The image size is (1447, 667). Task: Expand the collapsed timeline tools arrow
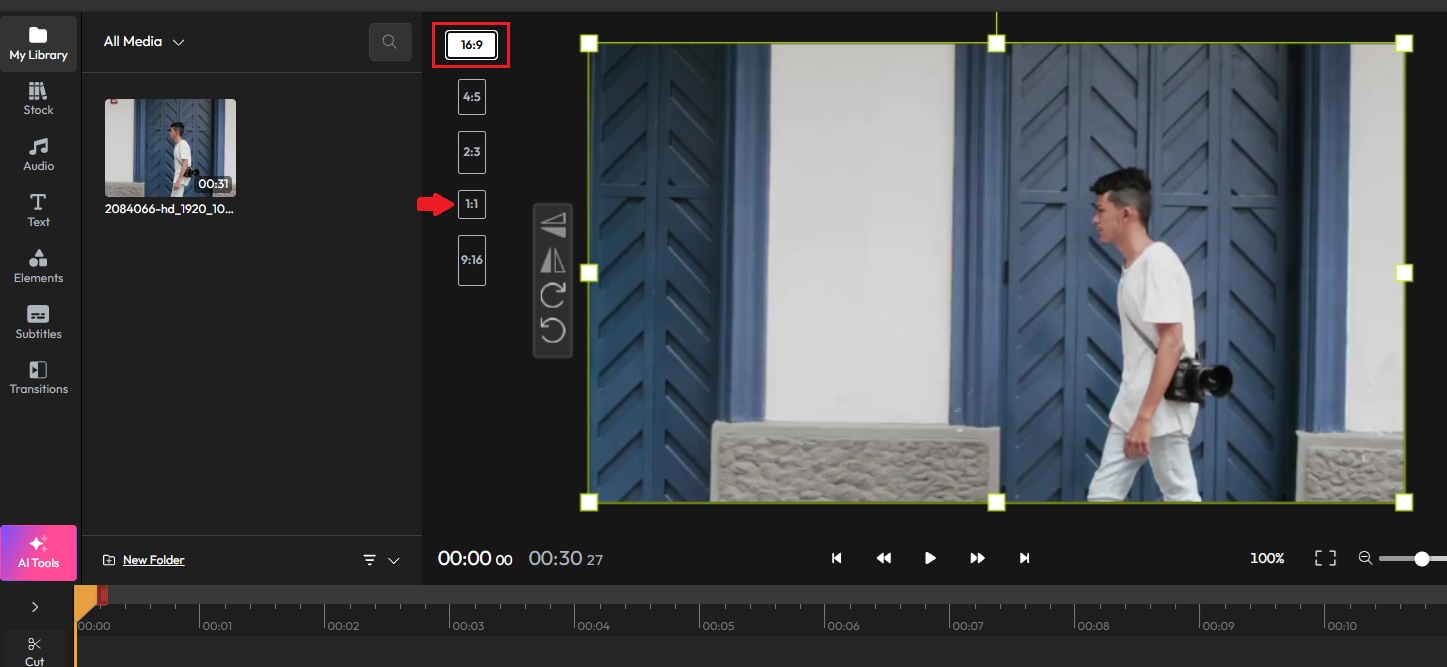click(x=35, y=607)
